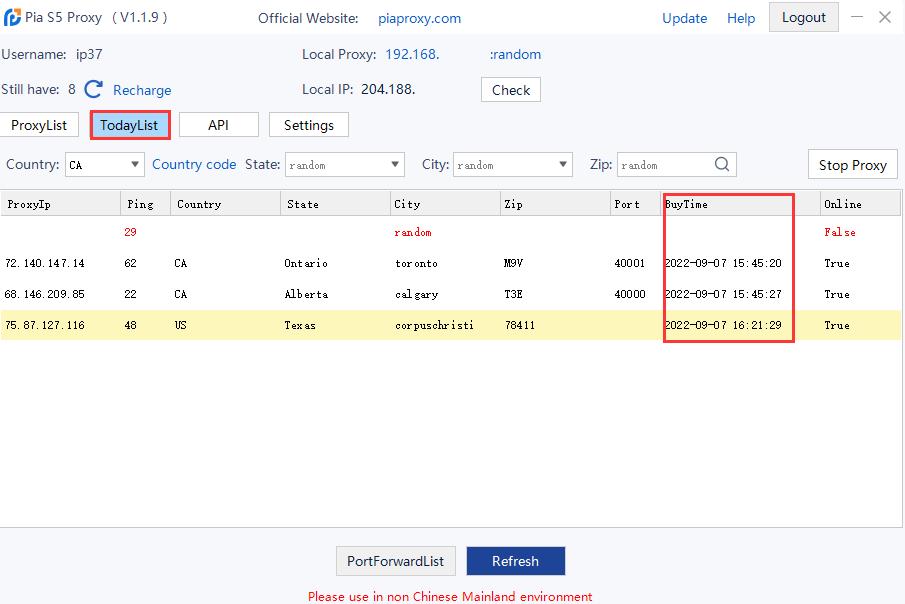
Task: Click the blue Refresh button
Action: (x=515, y=561)
